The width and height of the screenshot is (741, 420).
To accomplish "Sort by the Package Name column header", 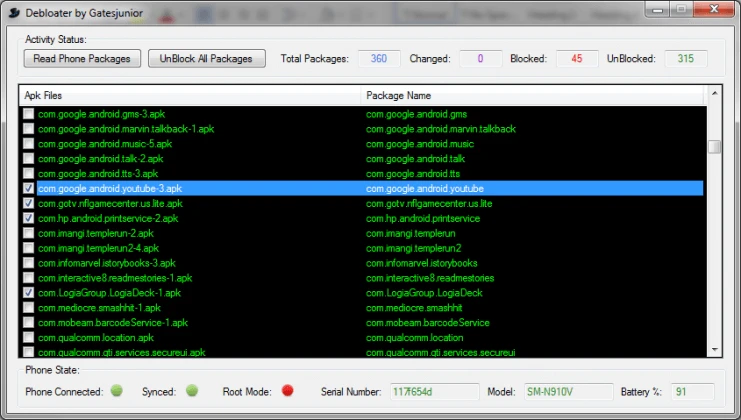I will pyautogui.click(x=530, y=95).
